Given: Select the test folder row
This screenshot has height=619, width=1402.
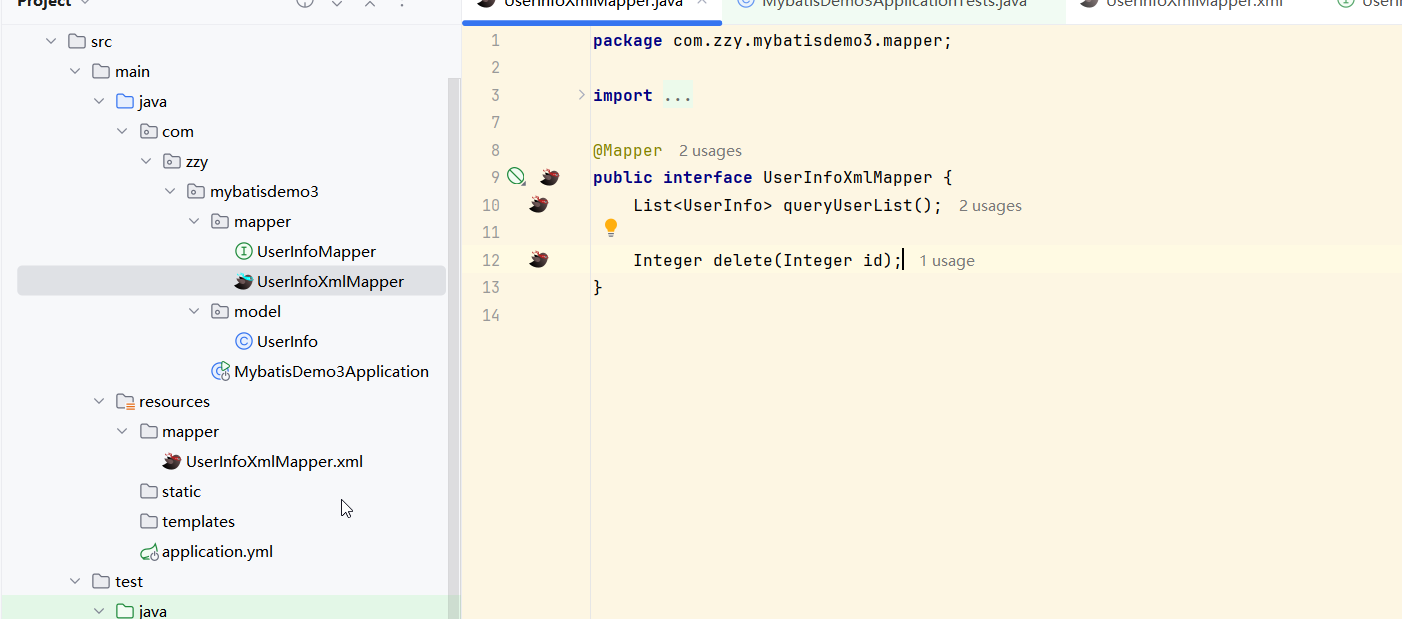Looking at the screenshot, I should [231, 581].
